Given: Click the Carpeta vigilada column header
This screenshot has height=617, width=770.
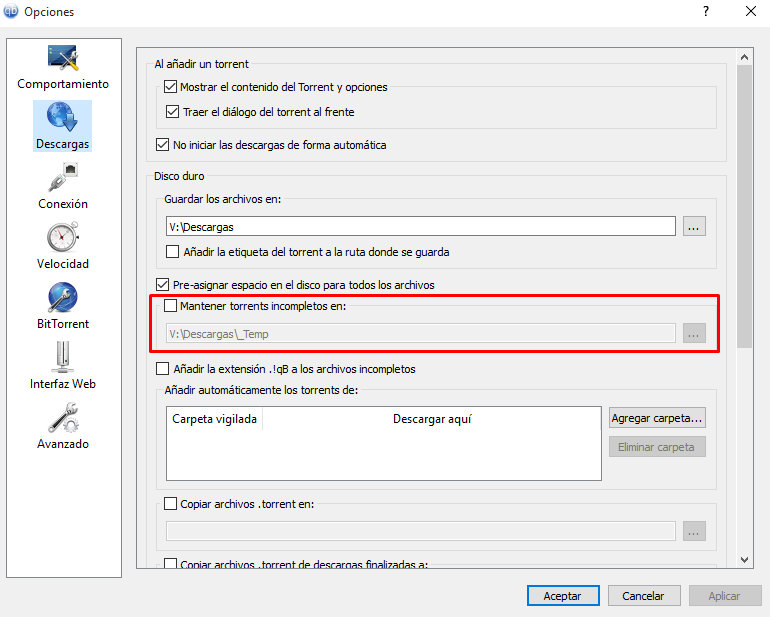Looking at the screenshot, I should coord(215,419).
